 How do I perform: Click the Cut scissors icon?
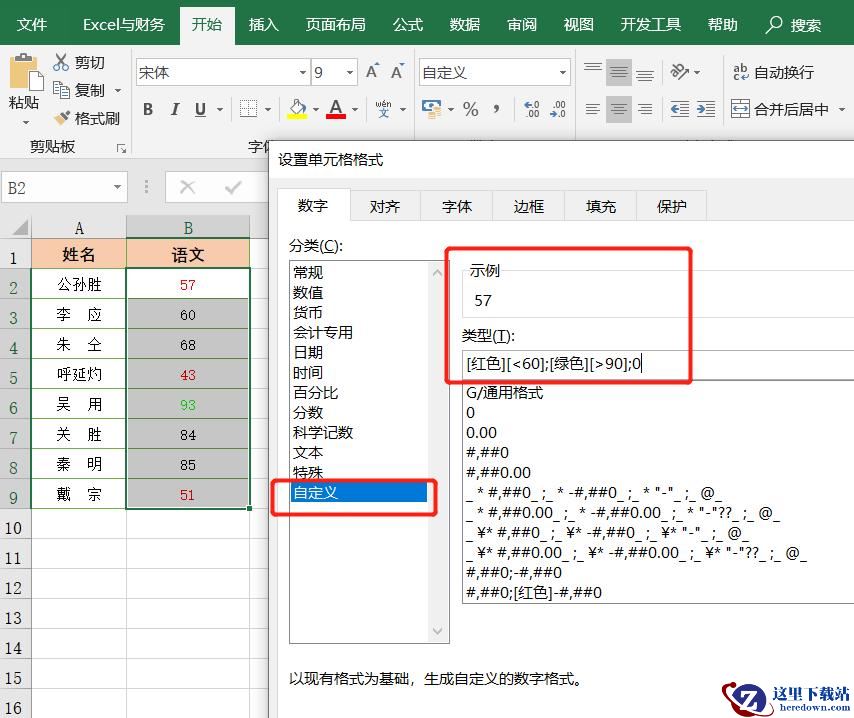60,62
